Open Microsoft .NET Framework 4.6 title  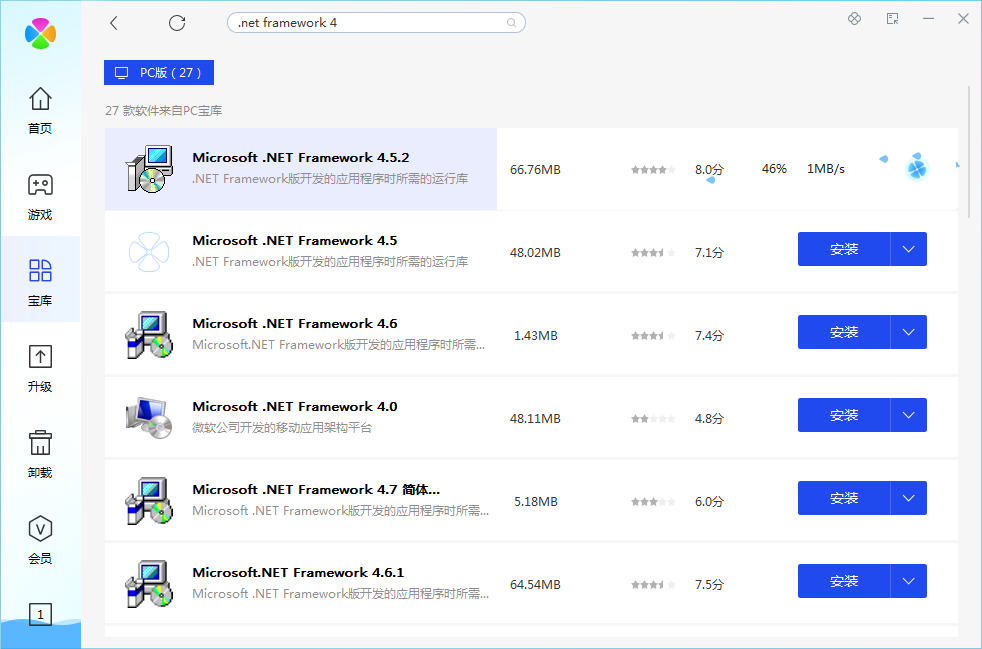click(x=294, y=323)
